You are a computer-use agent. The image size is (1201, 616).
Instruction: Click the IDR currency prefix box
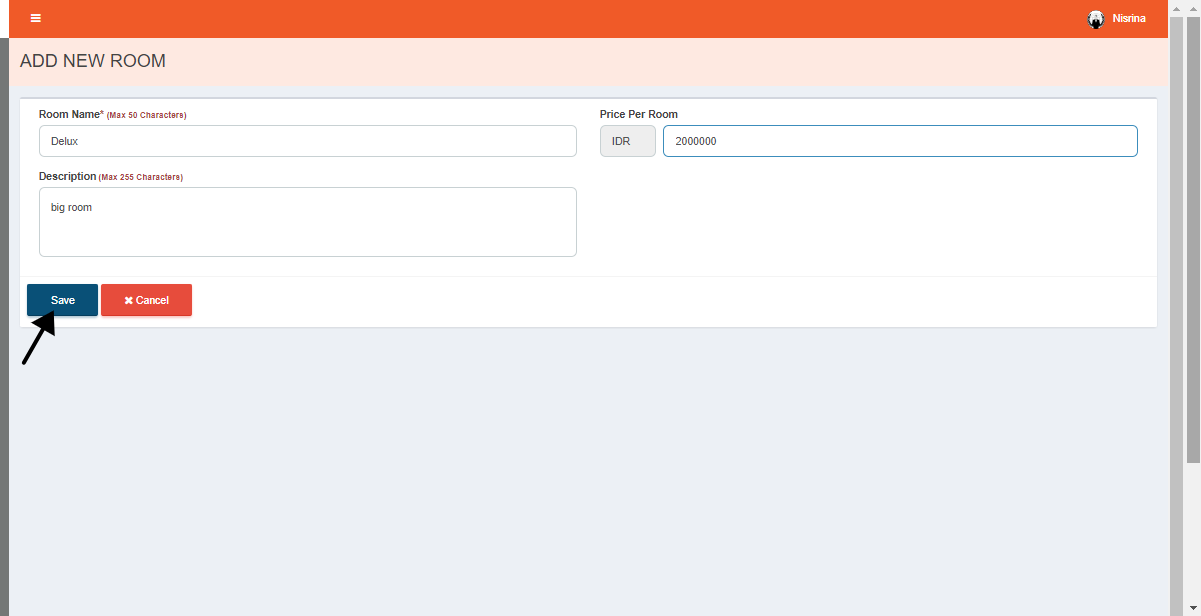coord(627,141)
